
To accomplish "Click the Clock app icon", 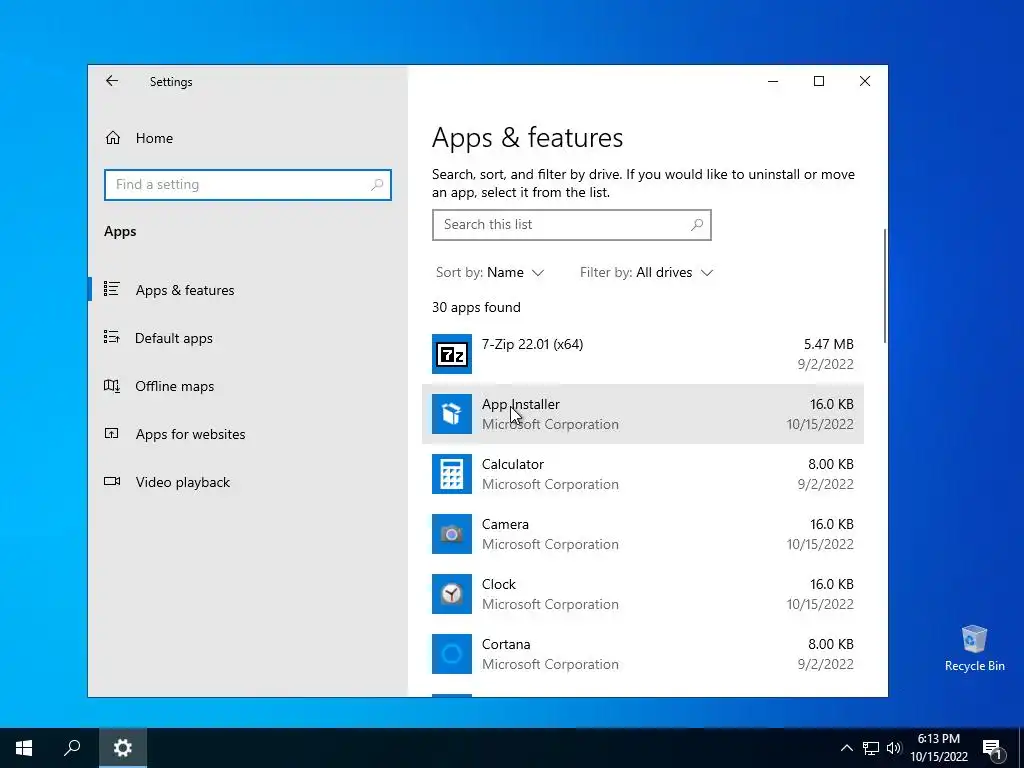I will (452, 594).
